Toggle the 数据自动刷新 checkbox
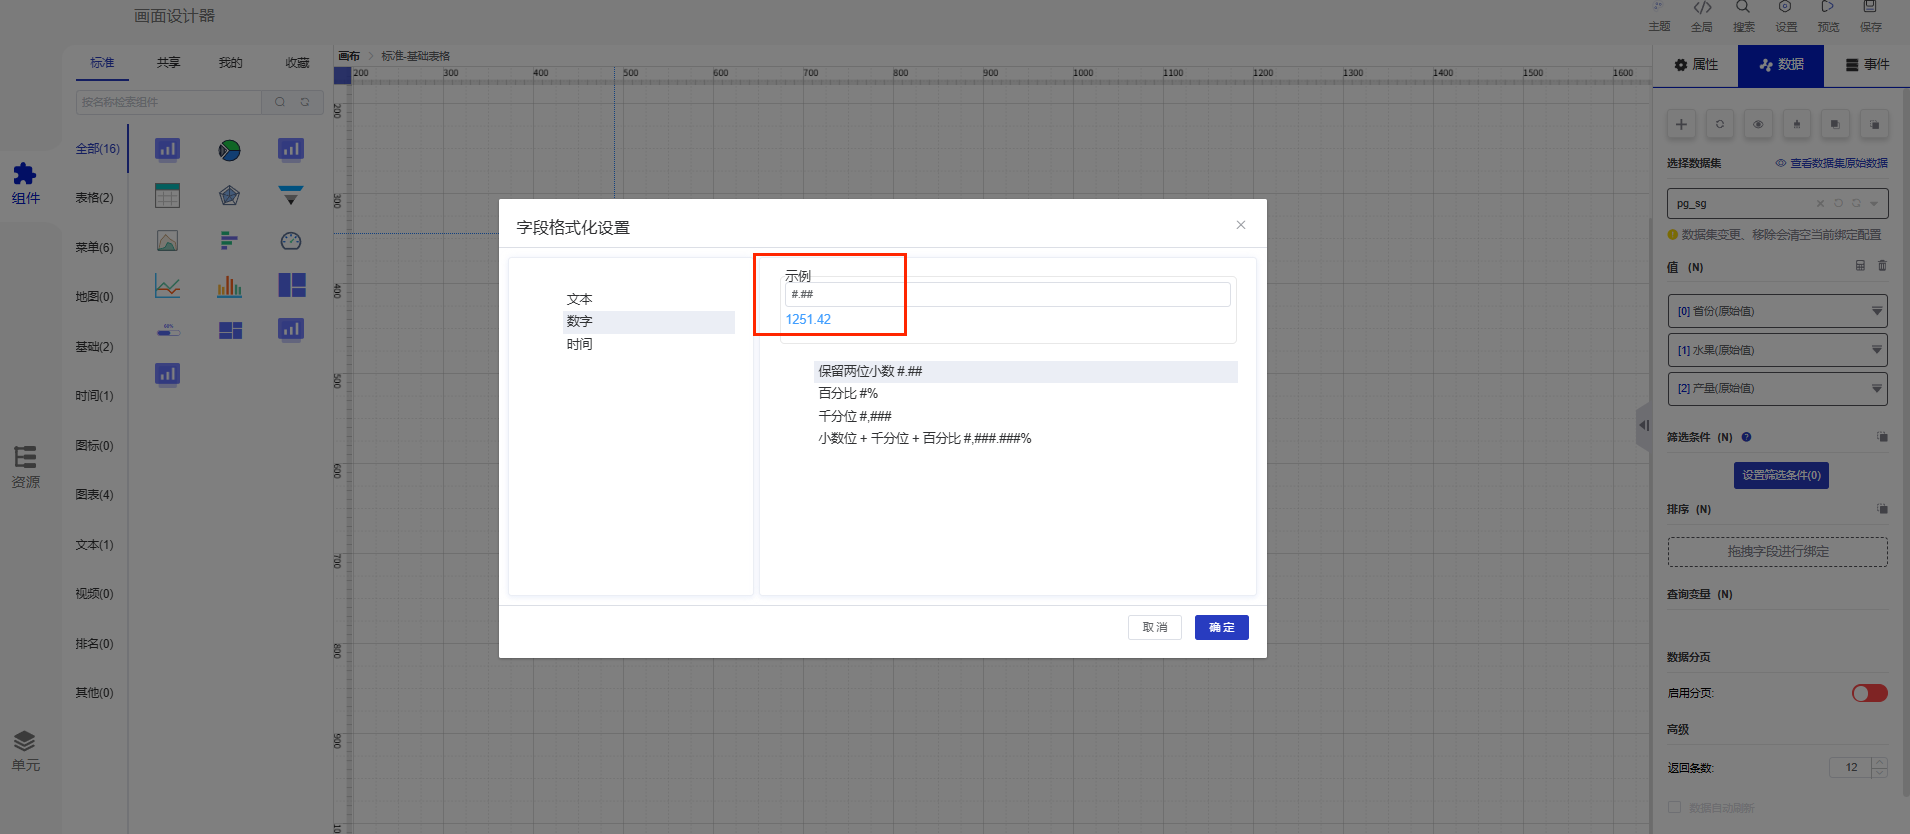 (1674, 807)
